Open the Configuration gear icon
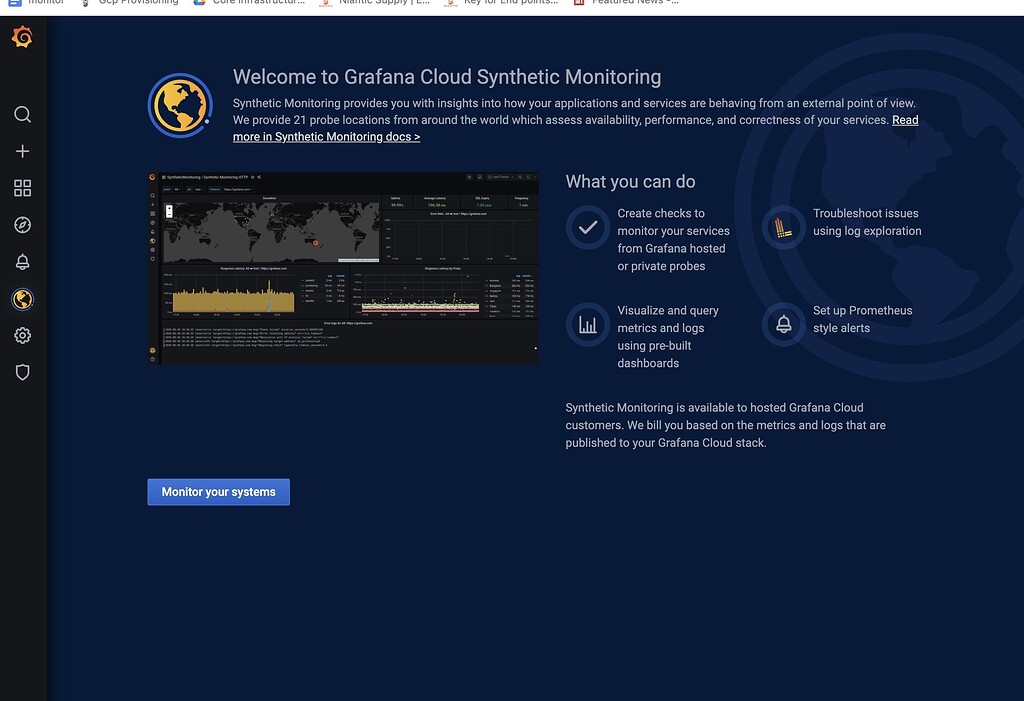Screen dimensions: 1024x701 click(x=22, y=335)
